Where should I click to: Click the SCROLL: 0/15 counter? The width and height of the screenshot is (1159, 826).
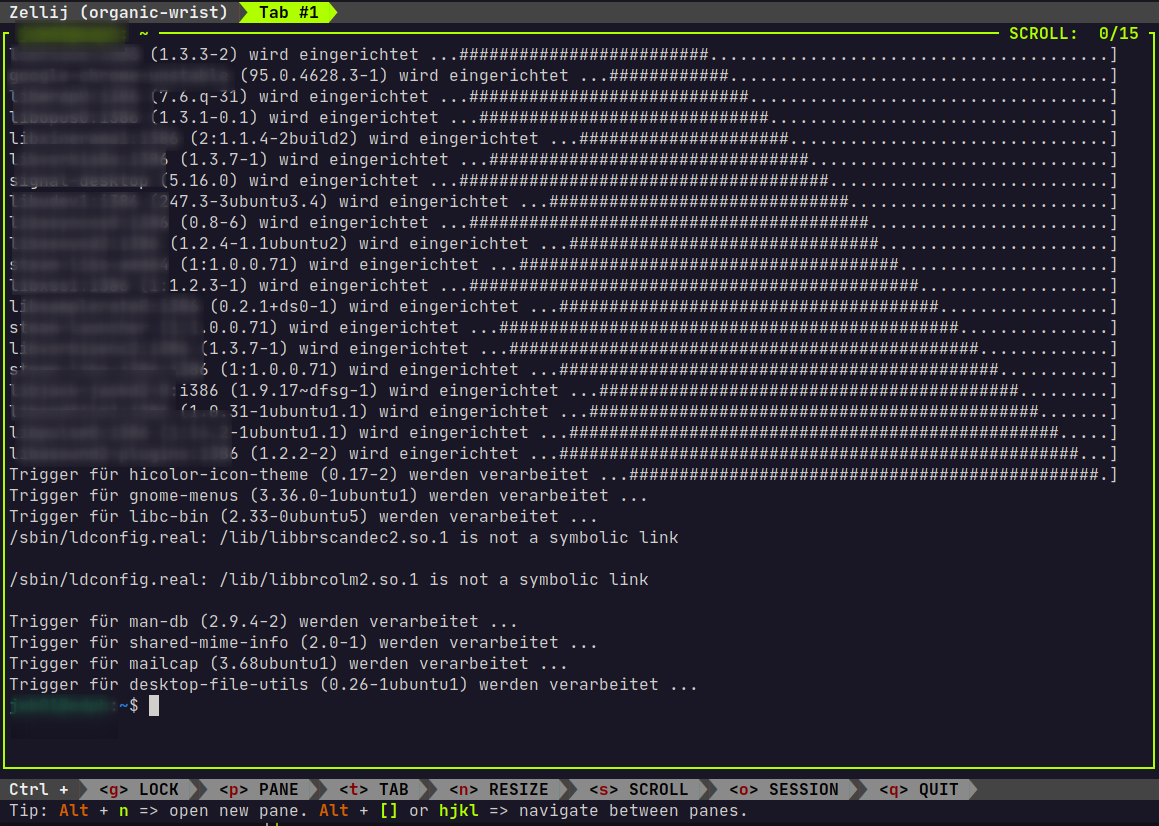click(x=1077, y=33)
